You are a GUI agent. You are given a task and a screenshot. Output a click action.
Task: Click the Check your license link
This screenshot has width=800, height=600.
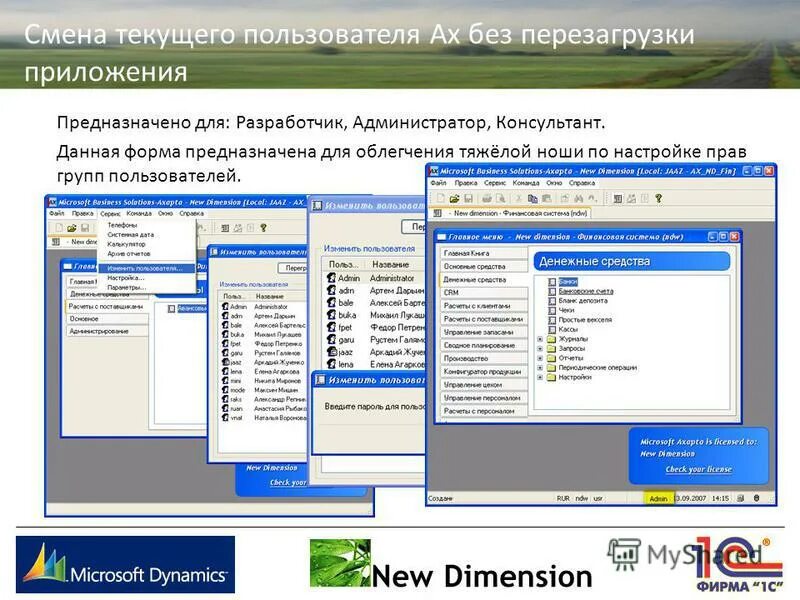[699, 469]
